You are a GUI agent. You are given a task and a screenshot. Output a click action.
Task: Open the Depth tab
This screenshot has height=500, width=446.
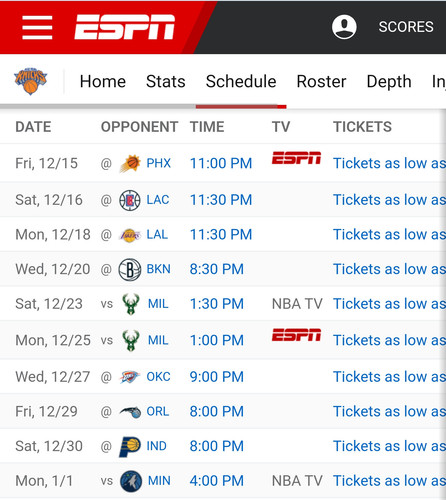point(389,82)
